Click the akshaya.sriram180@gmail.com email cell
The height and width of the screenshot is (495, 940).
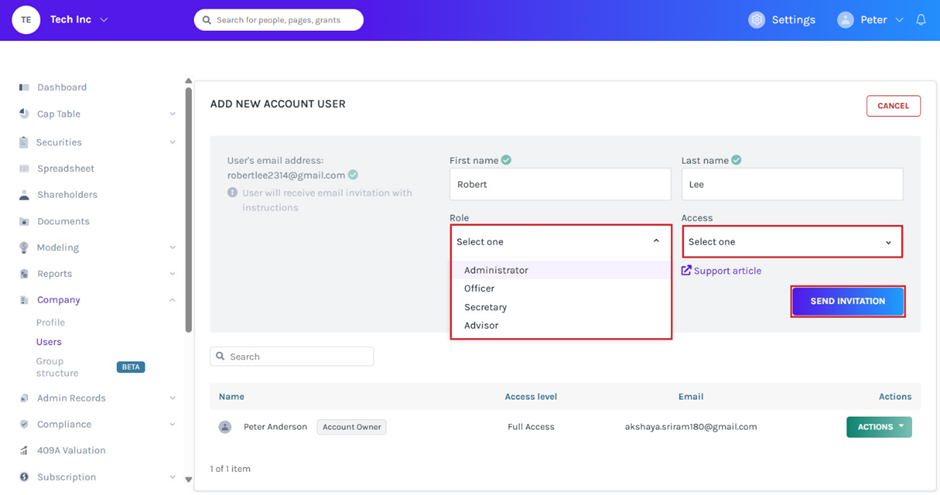click(691, 427)
